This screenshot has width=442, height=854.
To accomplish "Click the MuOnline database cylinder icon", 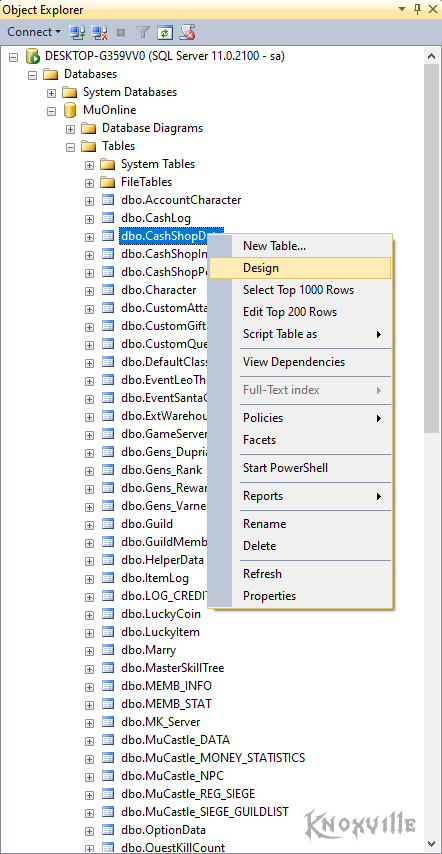I will click(x=70, y=110).
